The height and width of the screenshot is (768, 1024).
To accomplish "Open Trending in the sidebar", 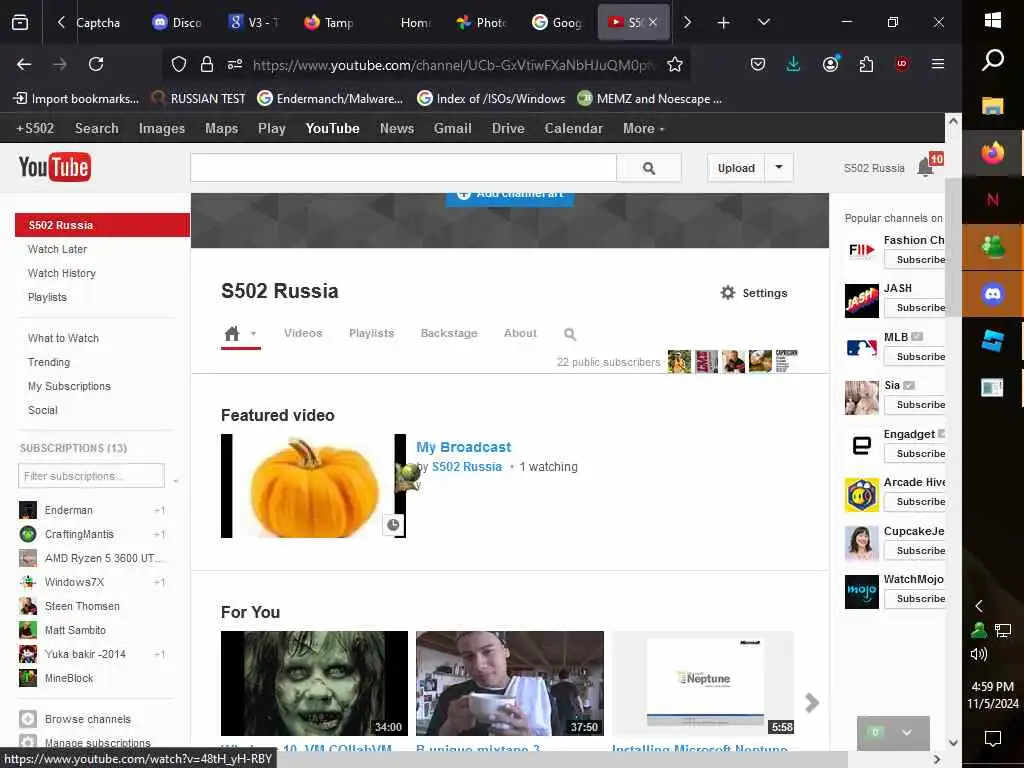I will (49, 362).
